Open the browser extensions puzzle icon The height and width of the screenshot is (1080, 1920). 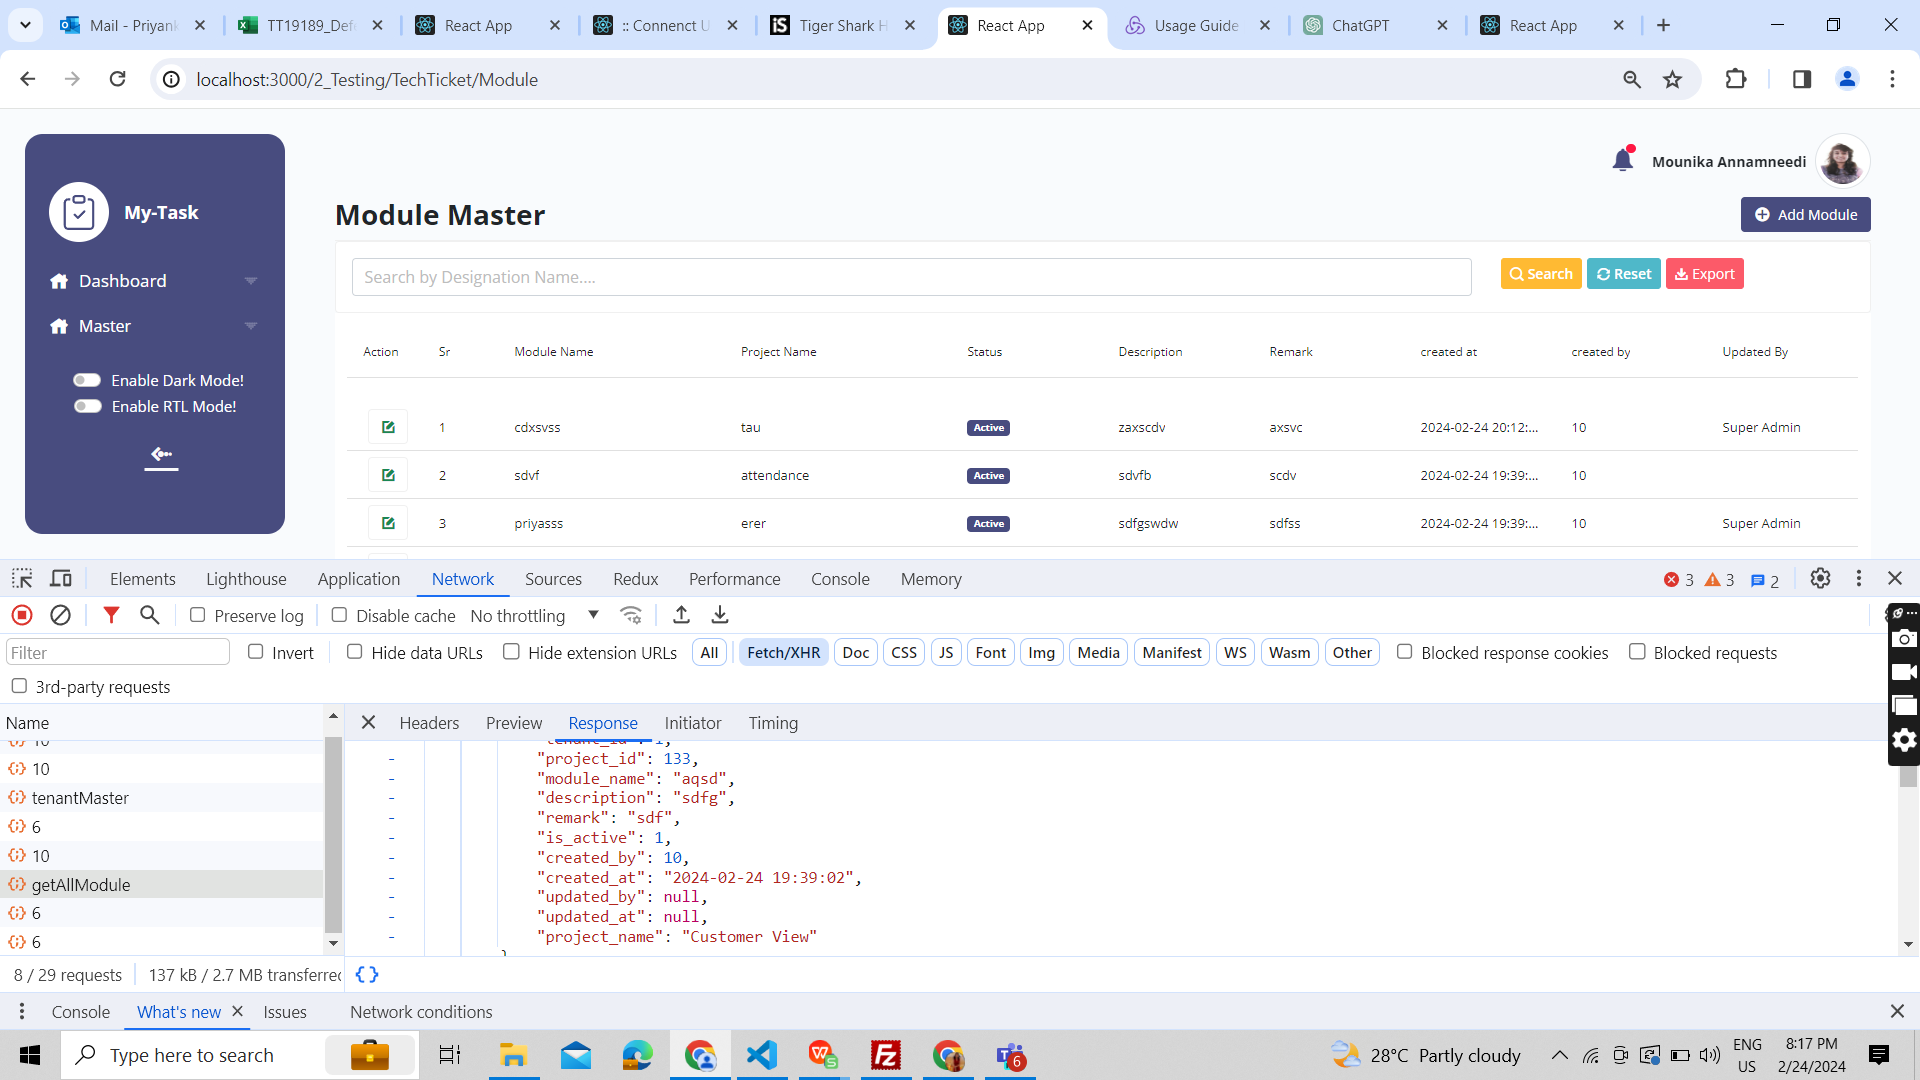click(x=1736, y=79)
